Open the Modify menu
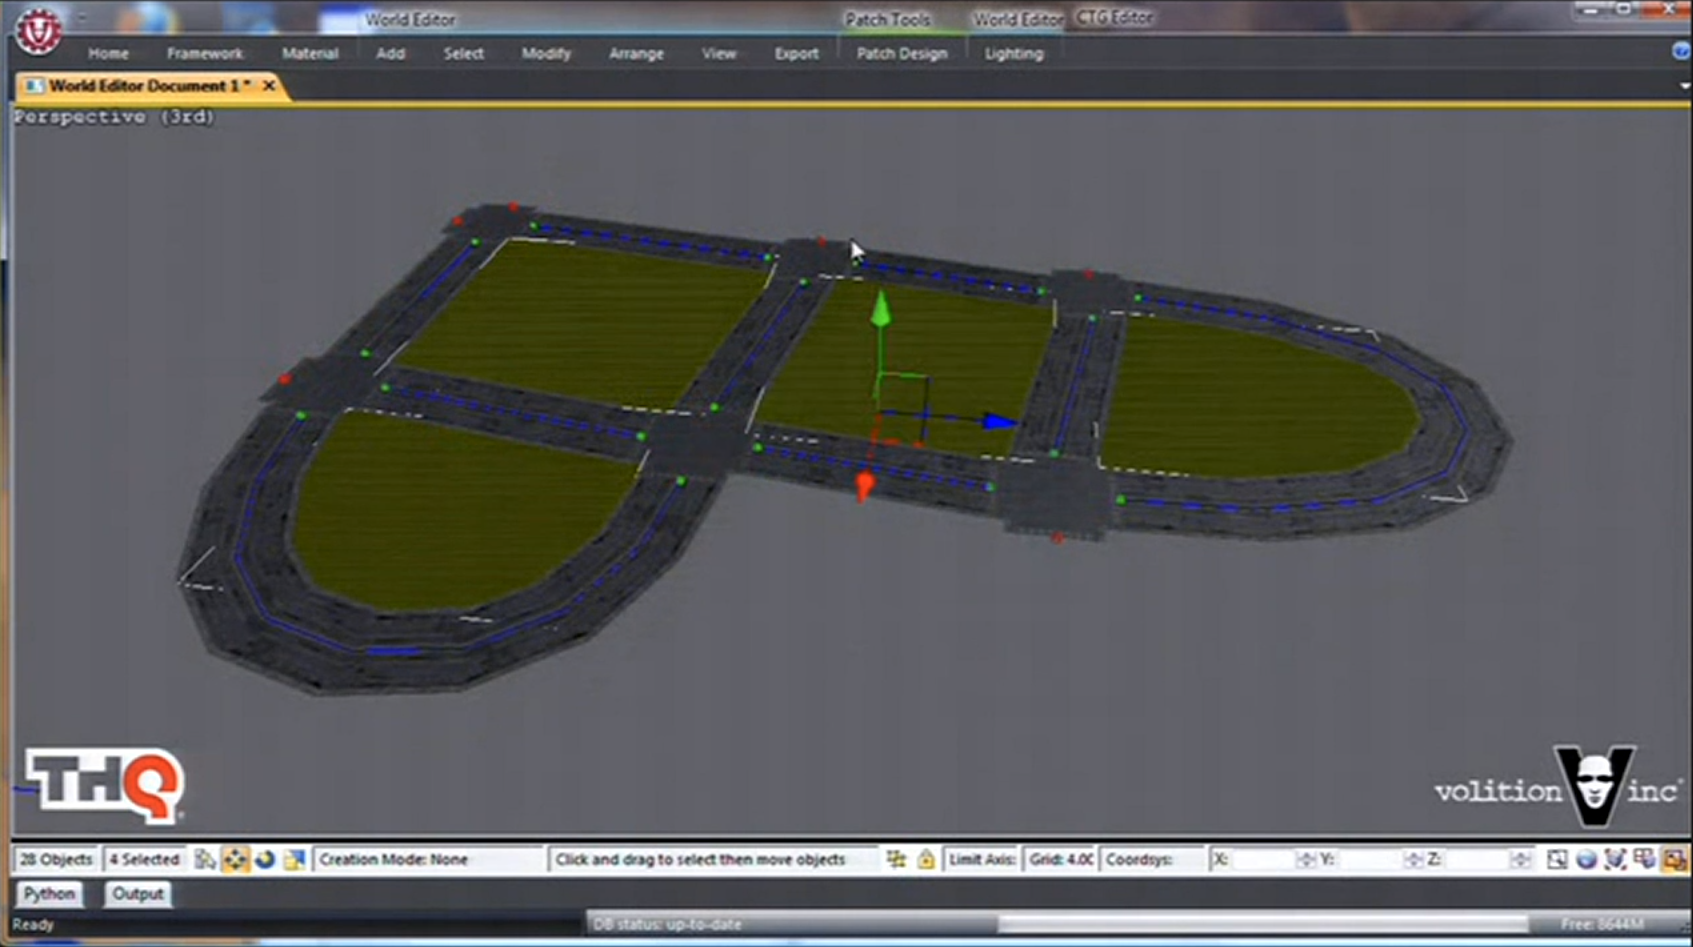 pos(545,54)
